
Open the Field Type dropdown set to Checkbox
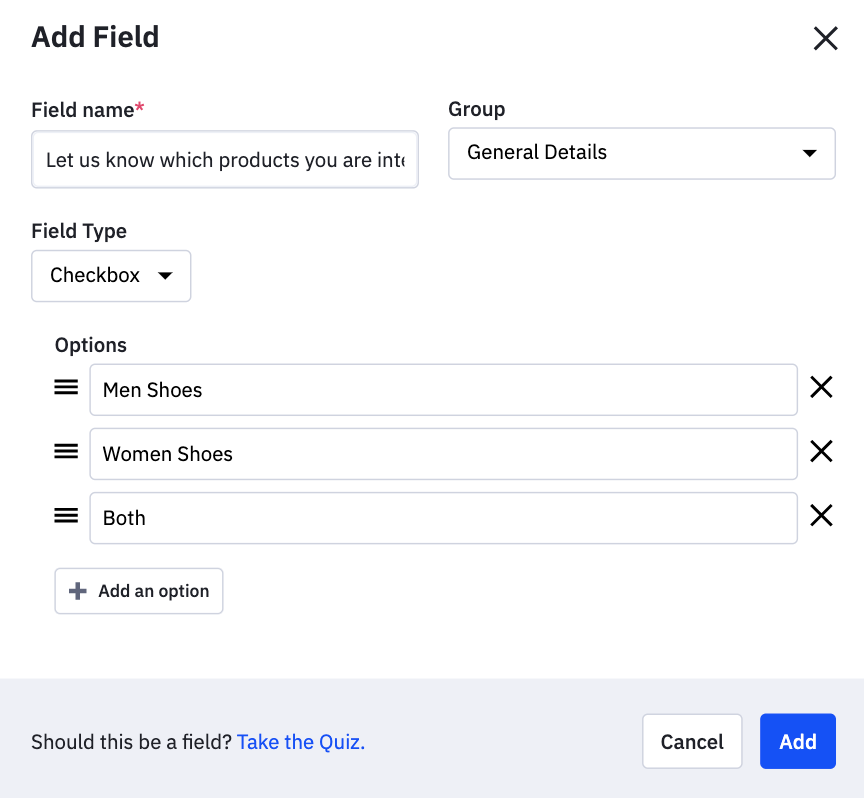(x=110, y=275)
